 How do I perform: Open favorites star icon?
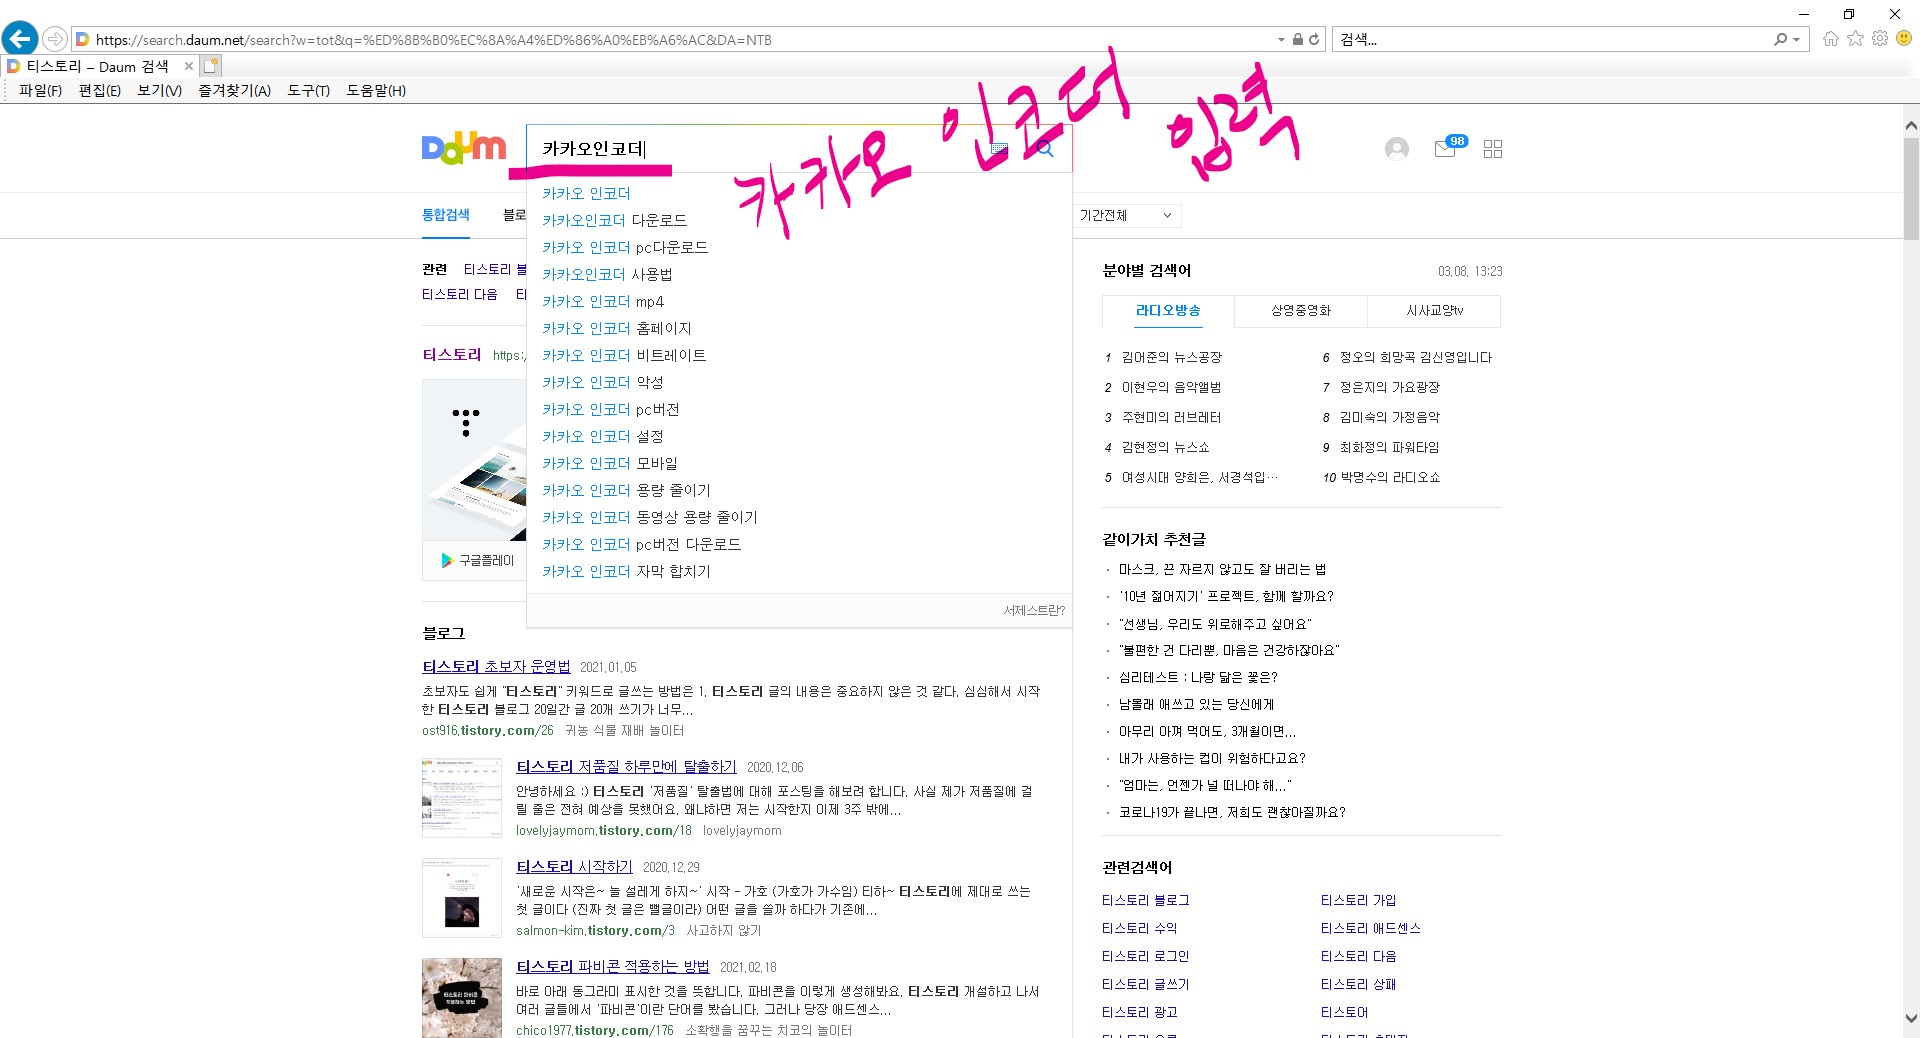click(x=1856, y=39)
